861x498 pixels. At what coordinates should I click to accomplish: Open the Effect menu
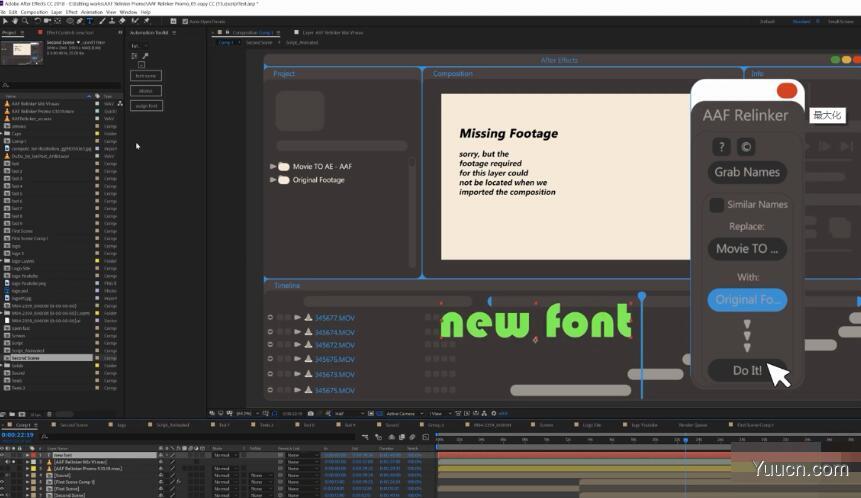pos(71,12)
